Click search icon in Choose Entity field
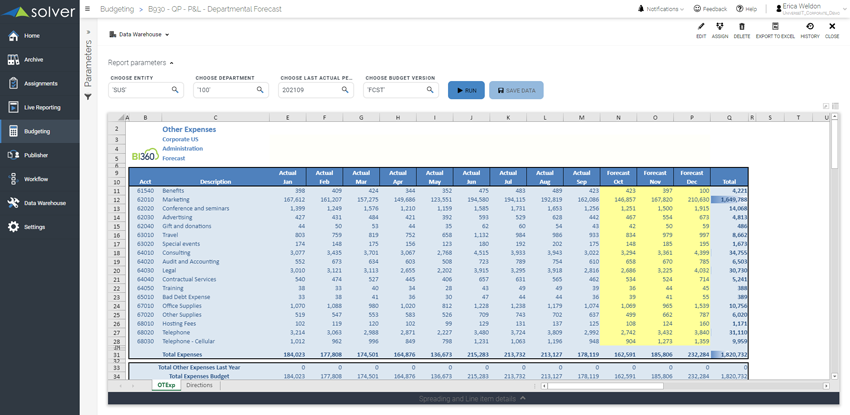This screenshot has width=850, height=415. [x=175, y=90]
